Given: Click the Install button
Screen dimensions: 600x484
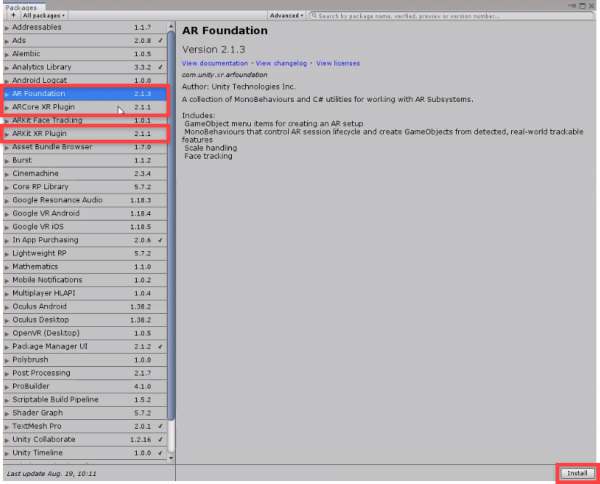Looking at the screenshot, I should pos(577,473).
